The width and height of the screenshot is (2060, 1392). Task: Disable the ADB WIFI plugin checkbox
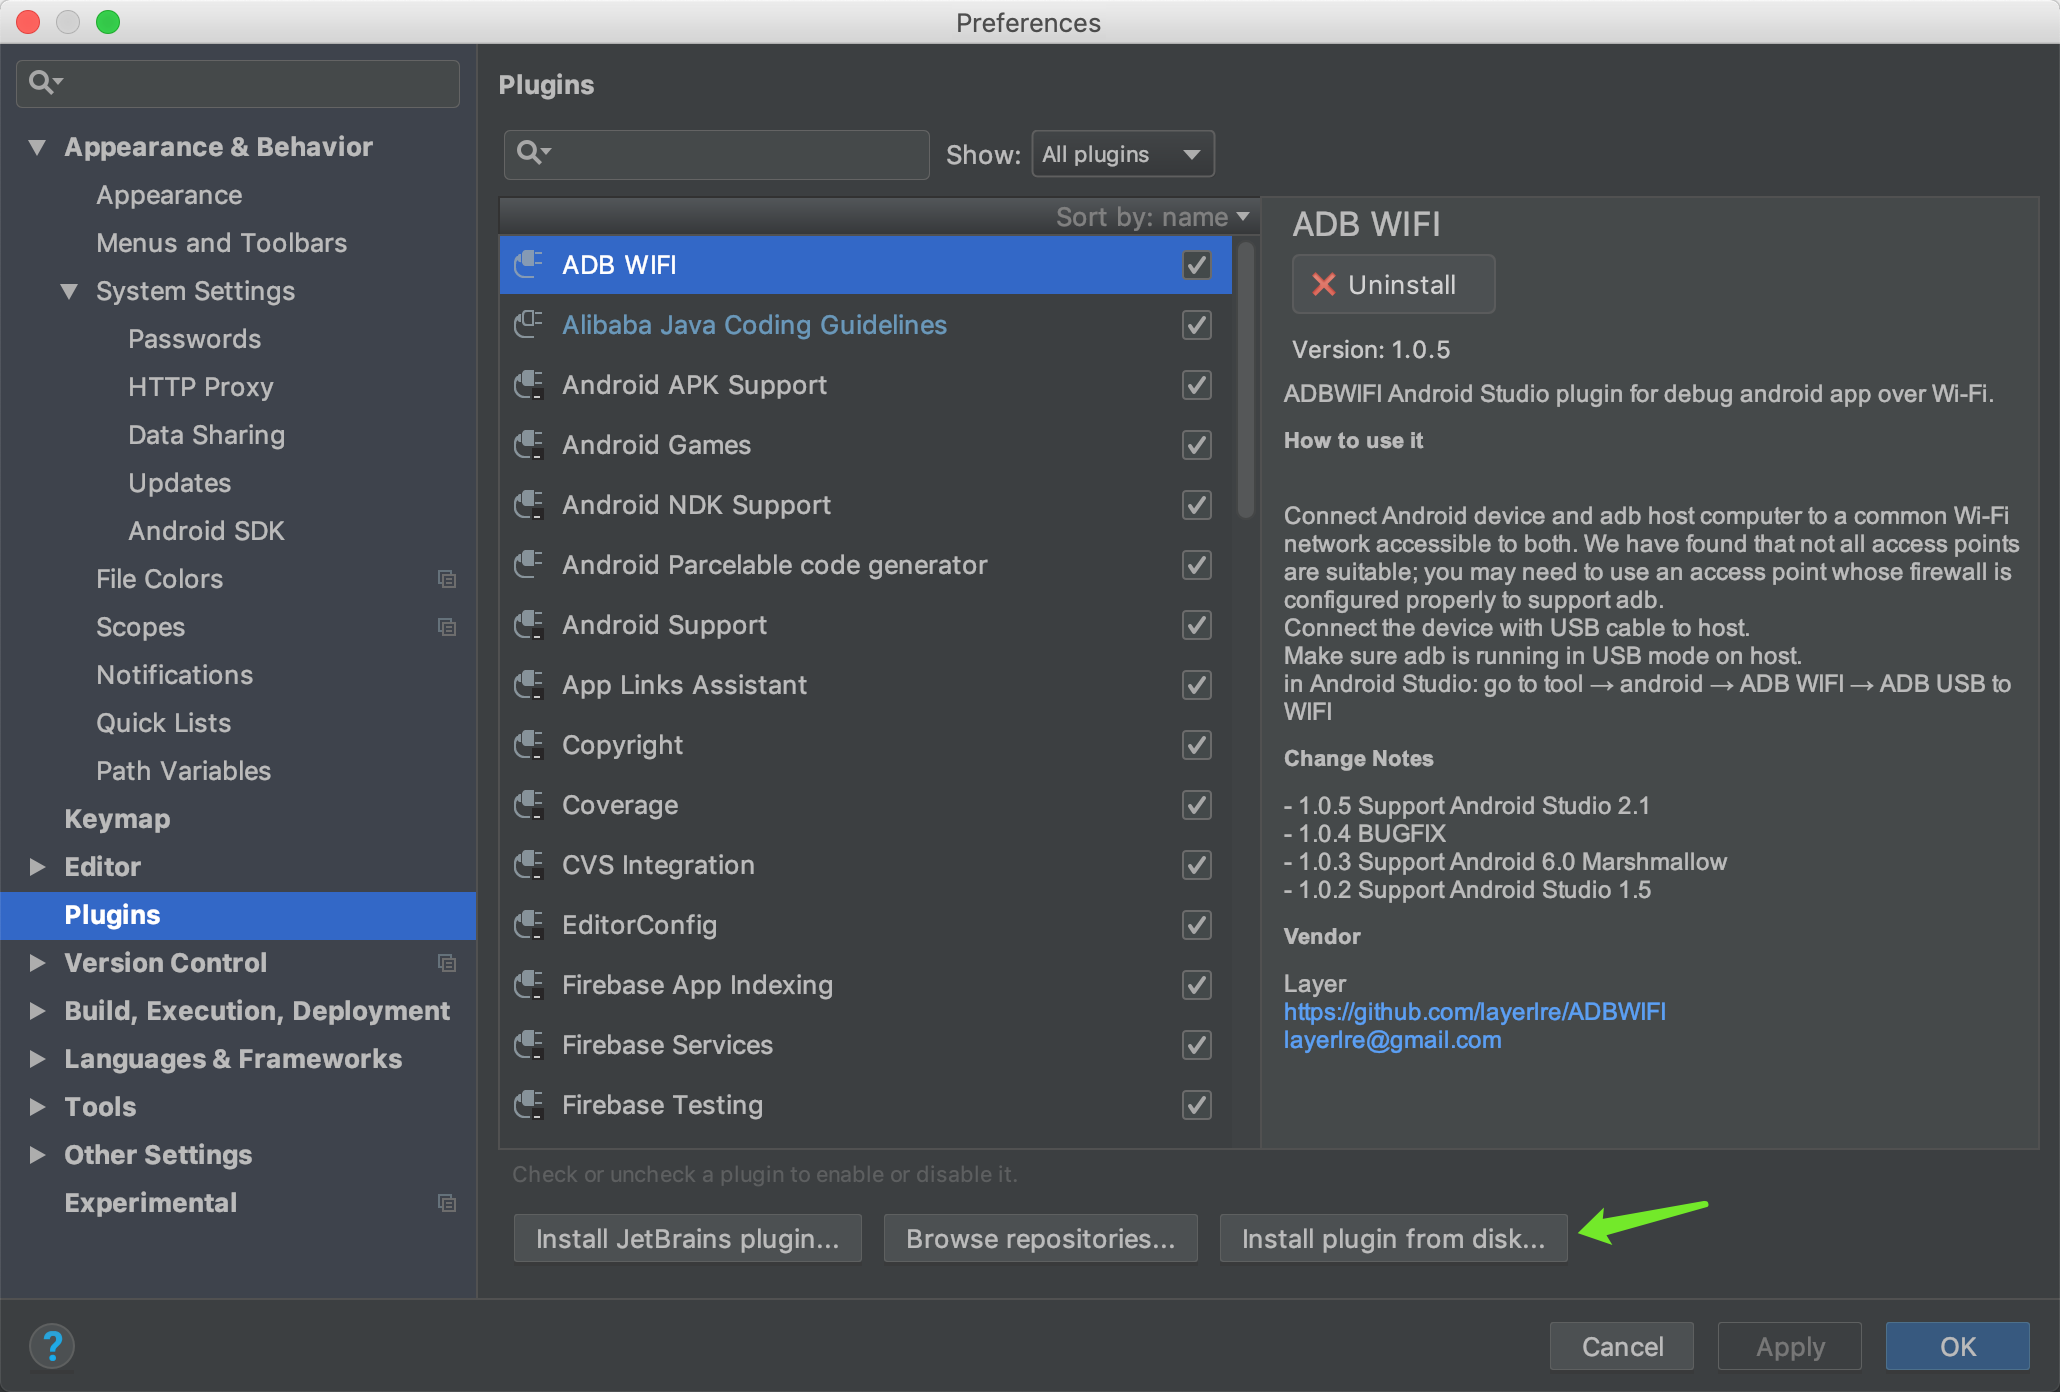(1196, 265)
